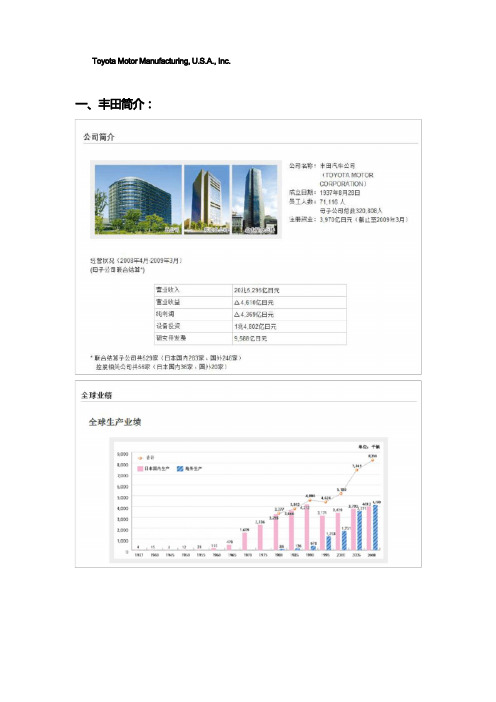This screenshot has width=496, height=702.
Task: Click the '公司简介' section header
Action: 98,137
